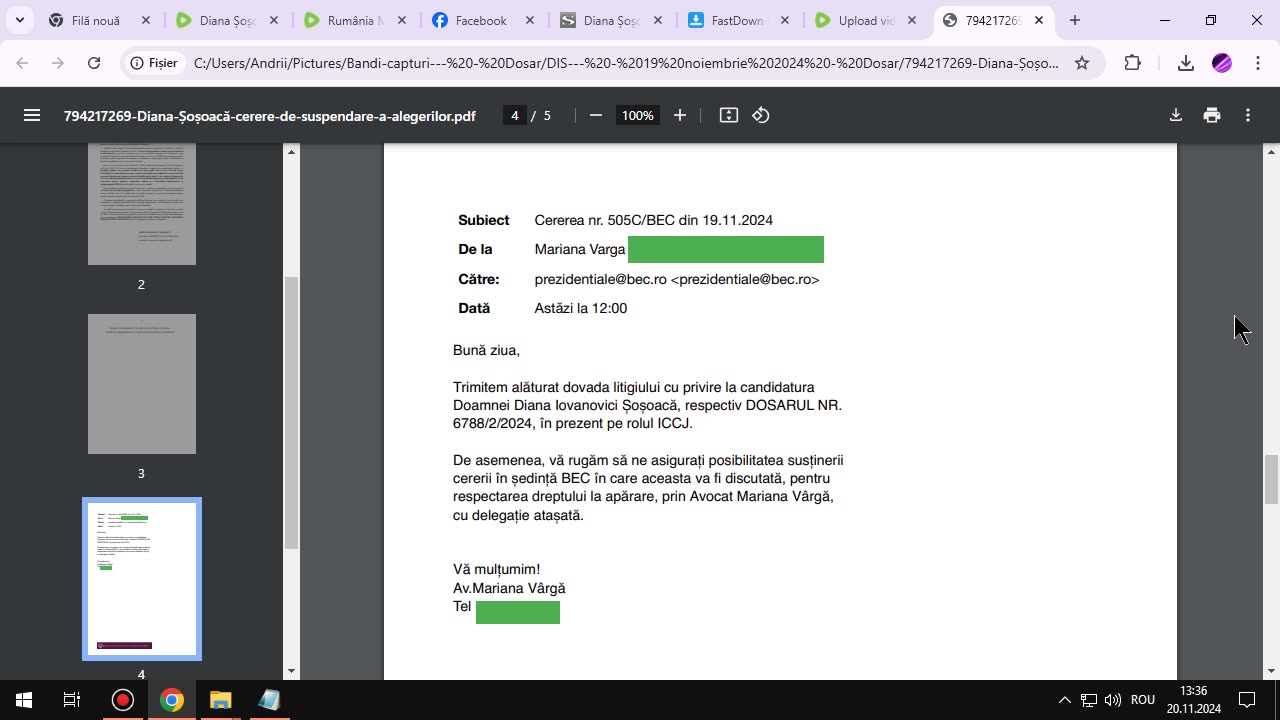This screenshot has width=1280, height=720.
Task: Open the volume tray icon
Action: tap(1112, 700)
